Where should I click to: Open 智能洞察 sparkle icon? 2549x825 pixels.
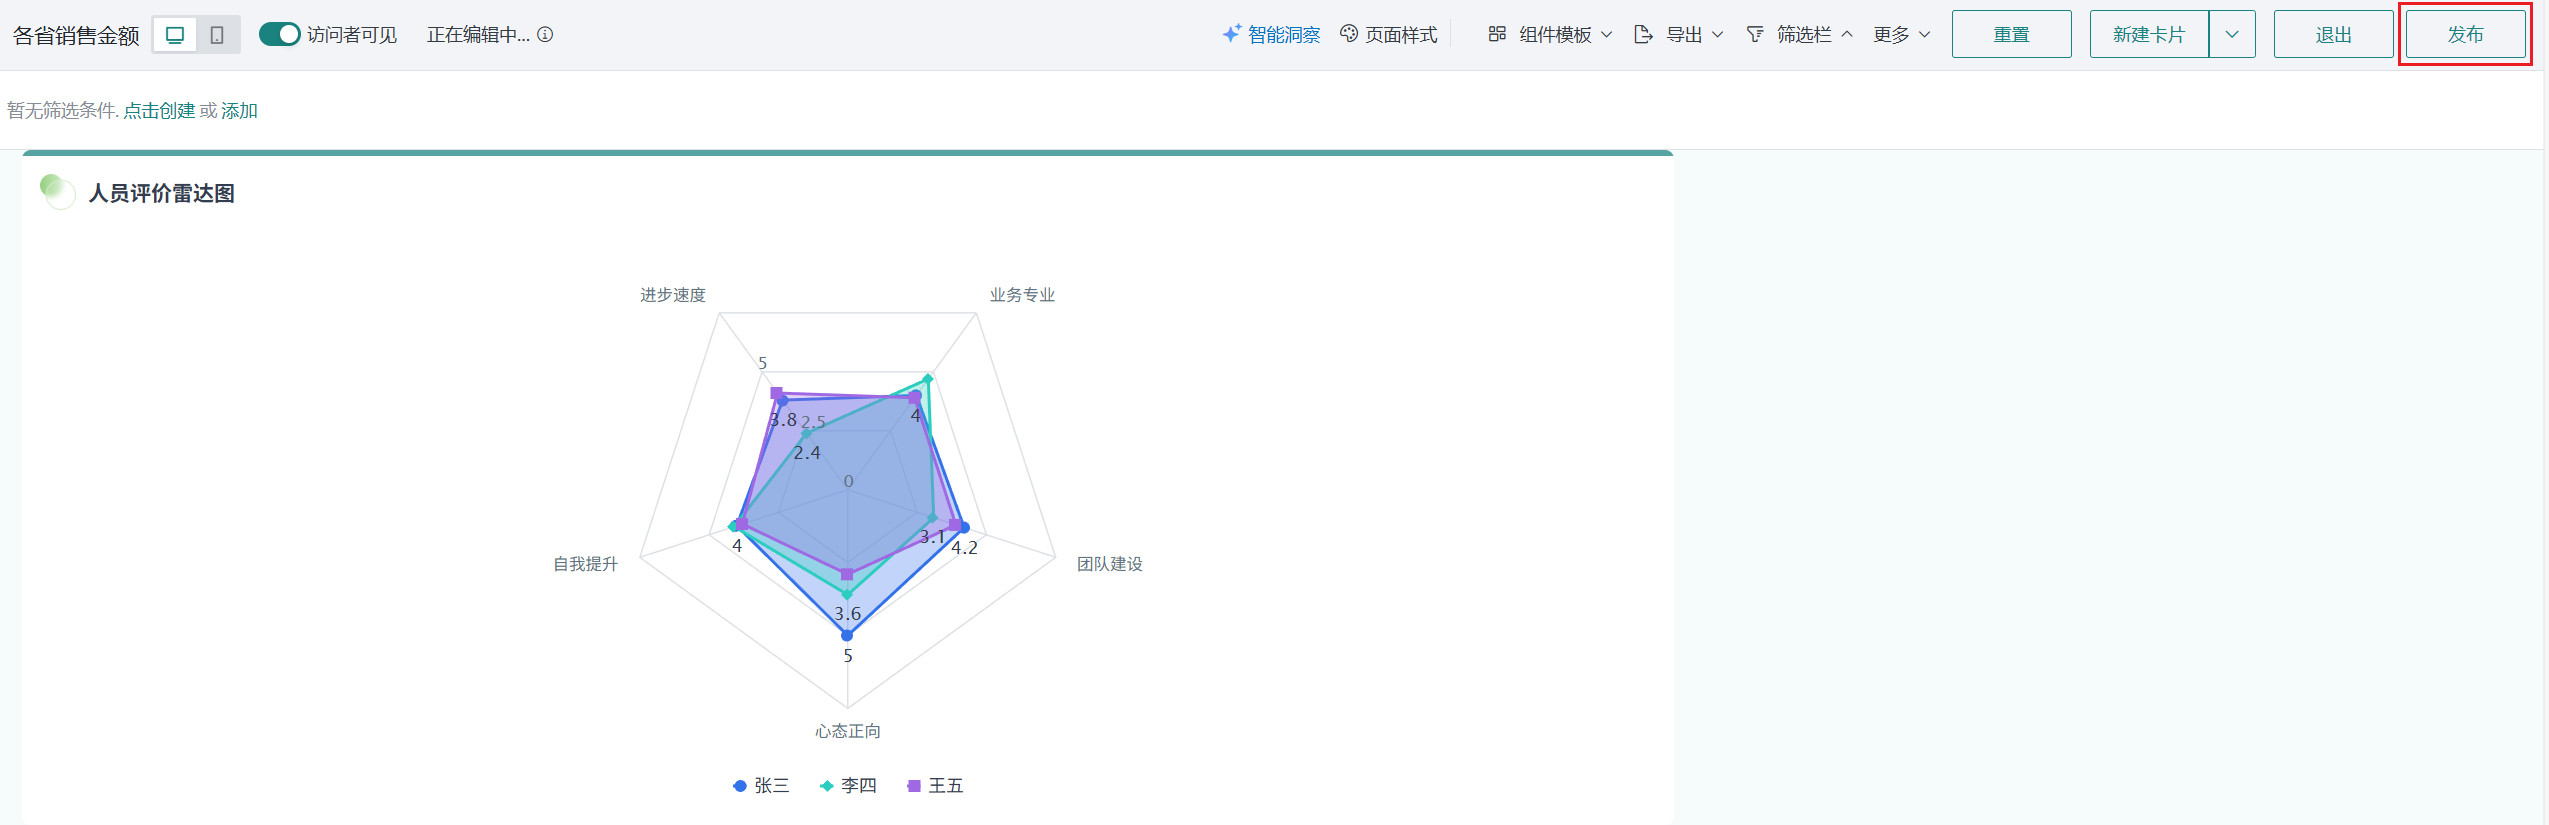1232,34
